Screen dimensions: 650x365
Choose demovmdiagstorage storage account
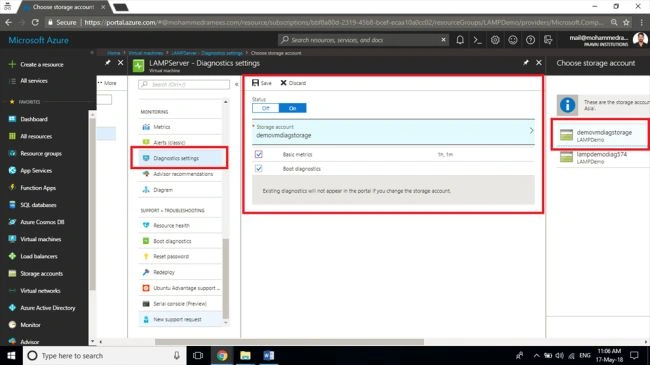[600, 135]
